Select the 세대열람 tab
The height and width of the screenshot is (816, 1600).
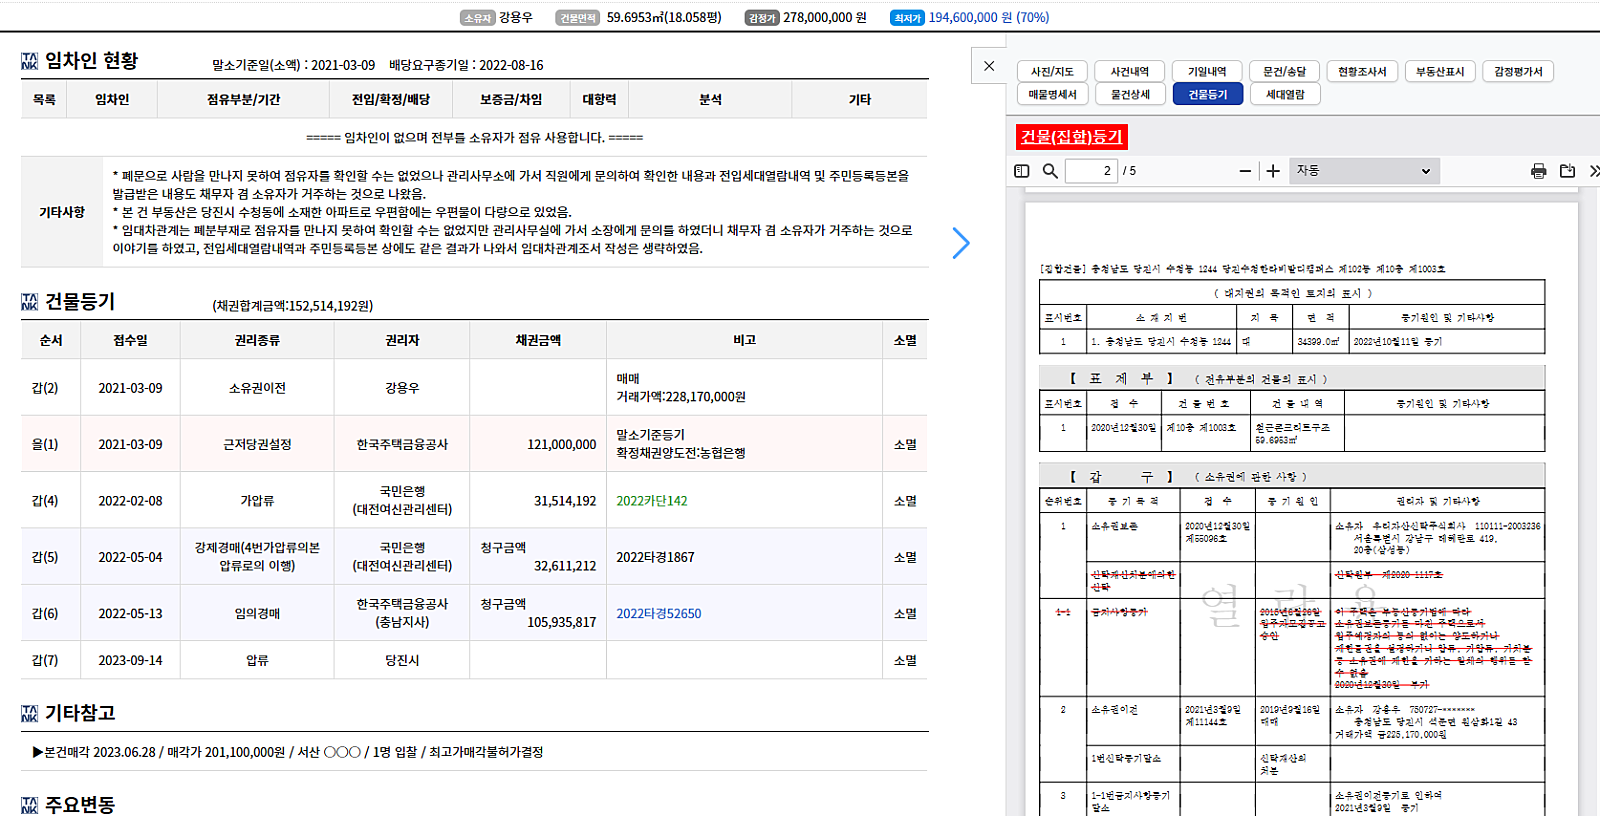(1285, 94)
